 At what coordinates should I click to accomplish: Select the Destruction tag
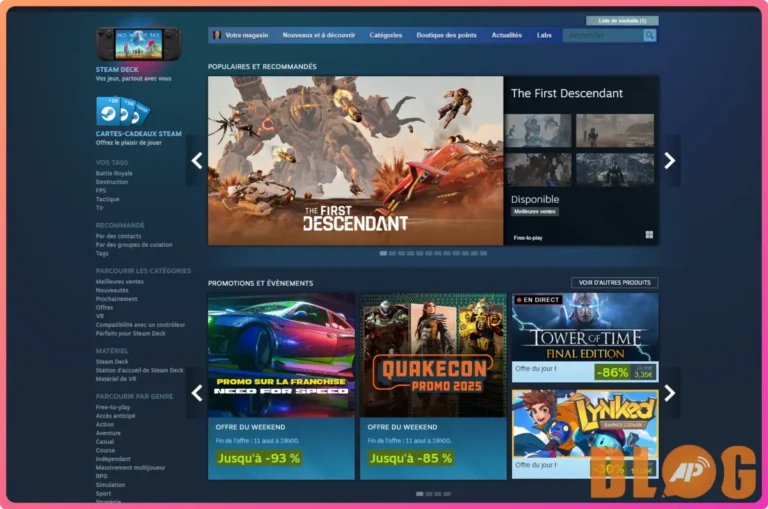112,182
